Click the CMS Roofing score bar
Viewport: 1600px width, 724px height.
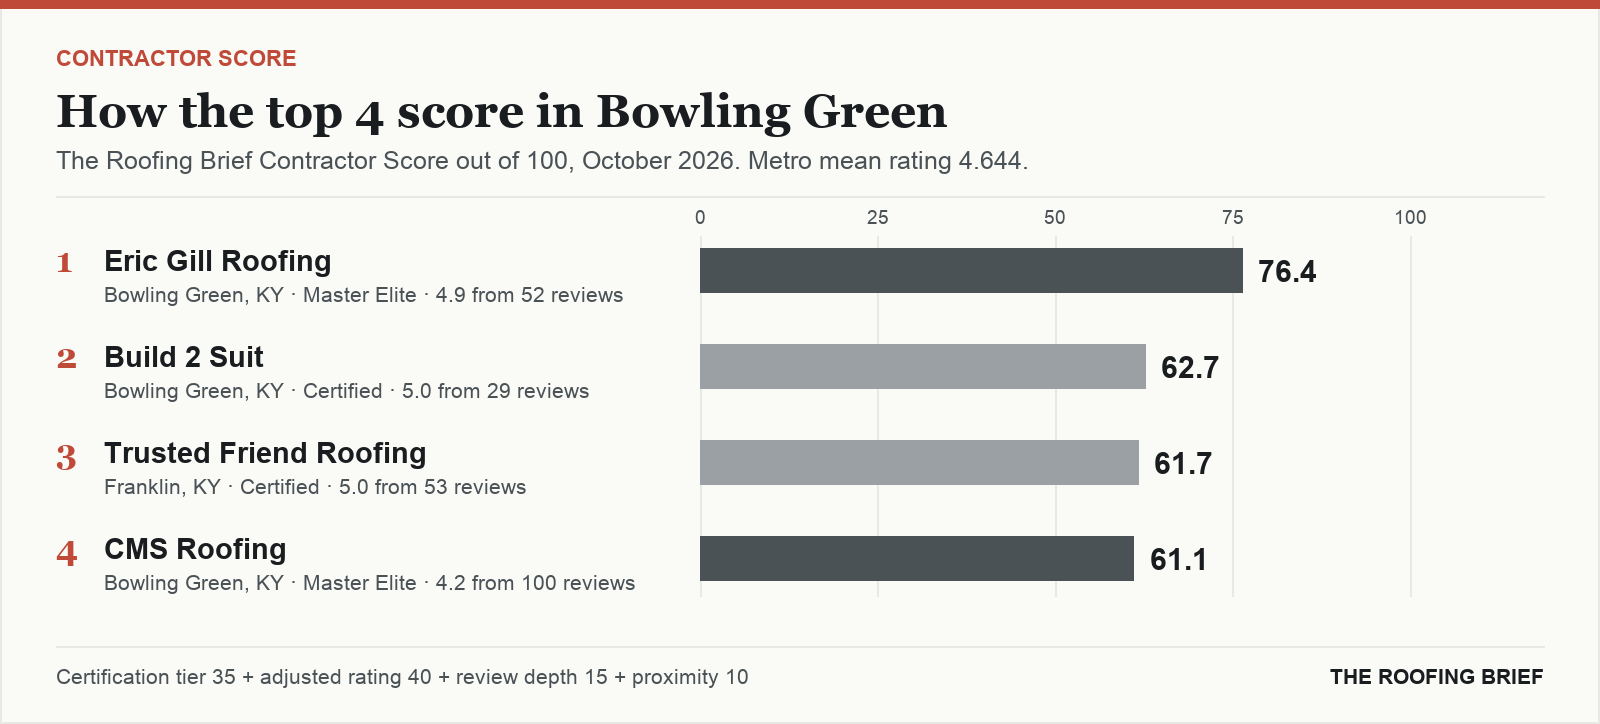coord(917,559)
